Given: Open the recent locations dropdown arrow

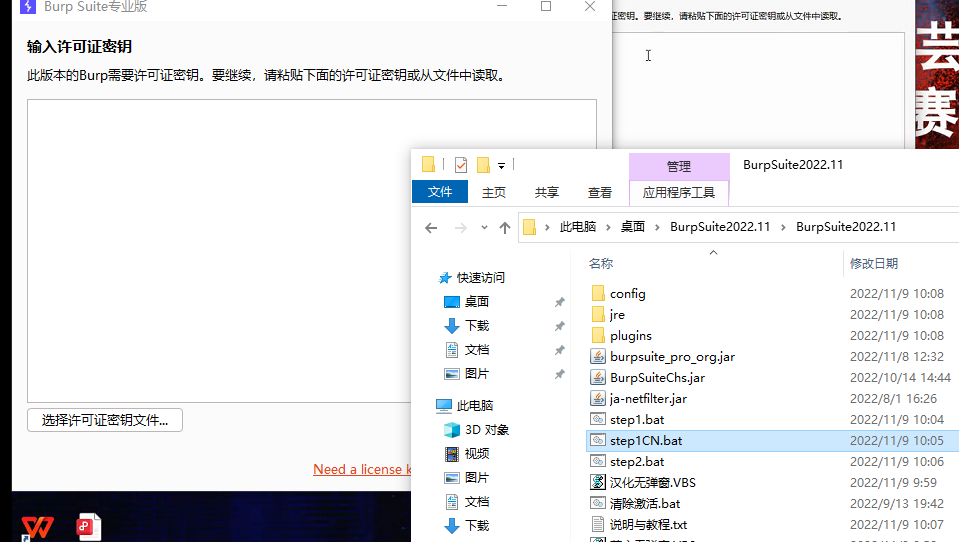Looking at the screenshot, I should [x=484, y=228].
